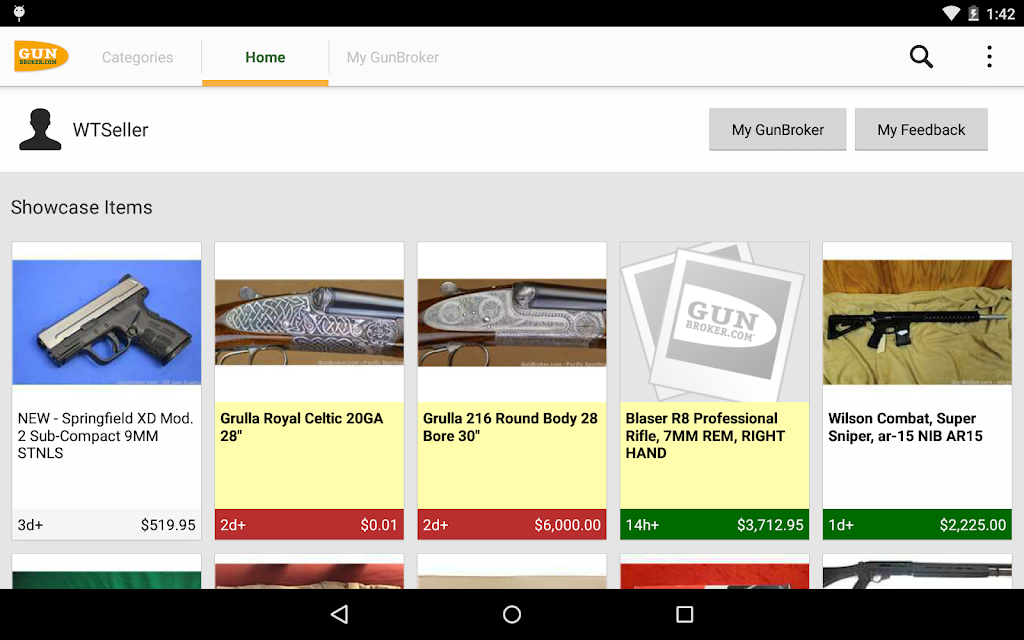Tap "NEW - Springfield XD Mod. 2" title

[105, 436]
